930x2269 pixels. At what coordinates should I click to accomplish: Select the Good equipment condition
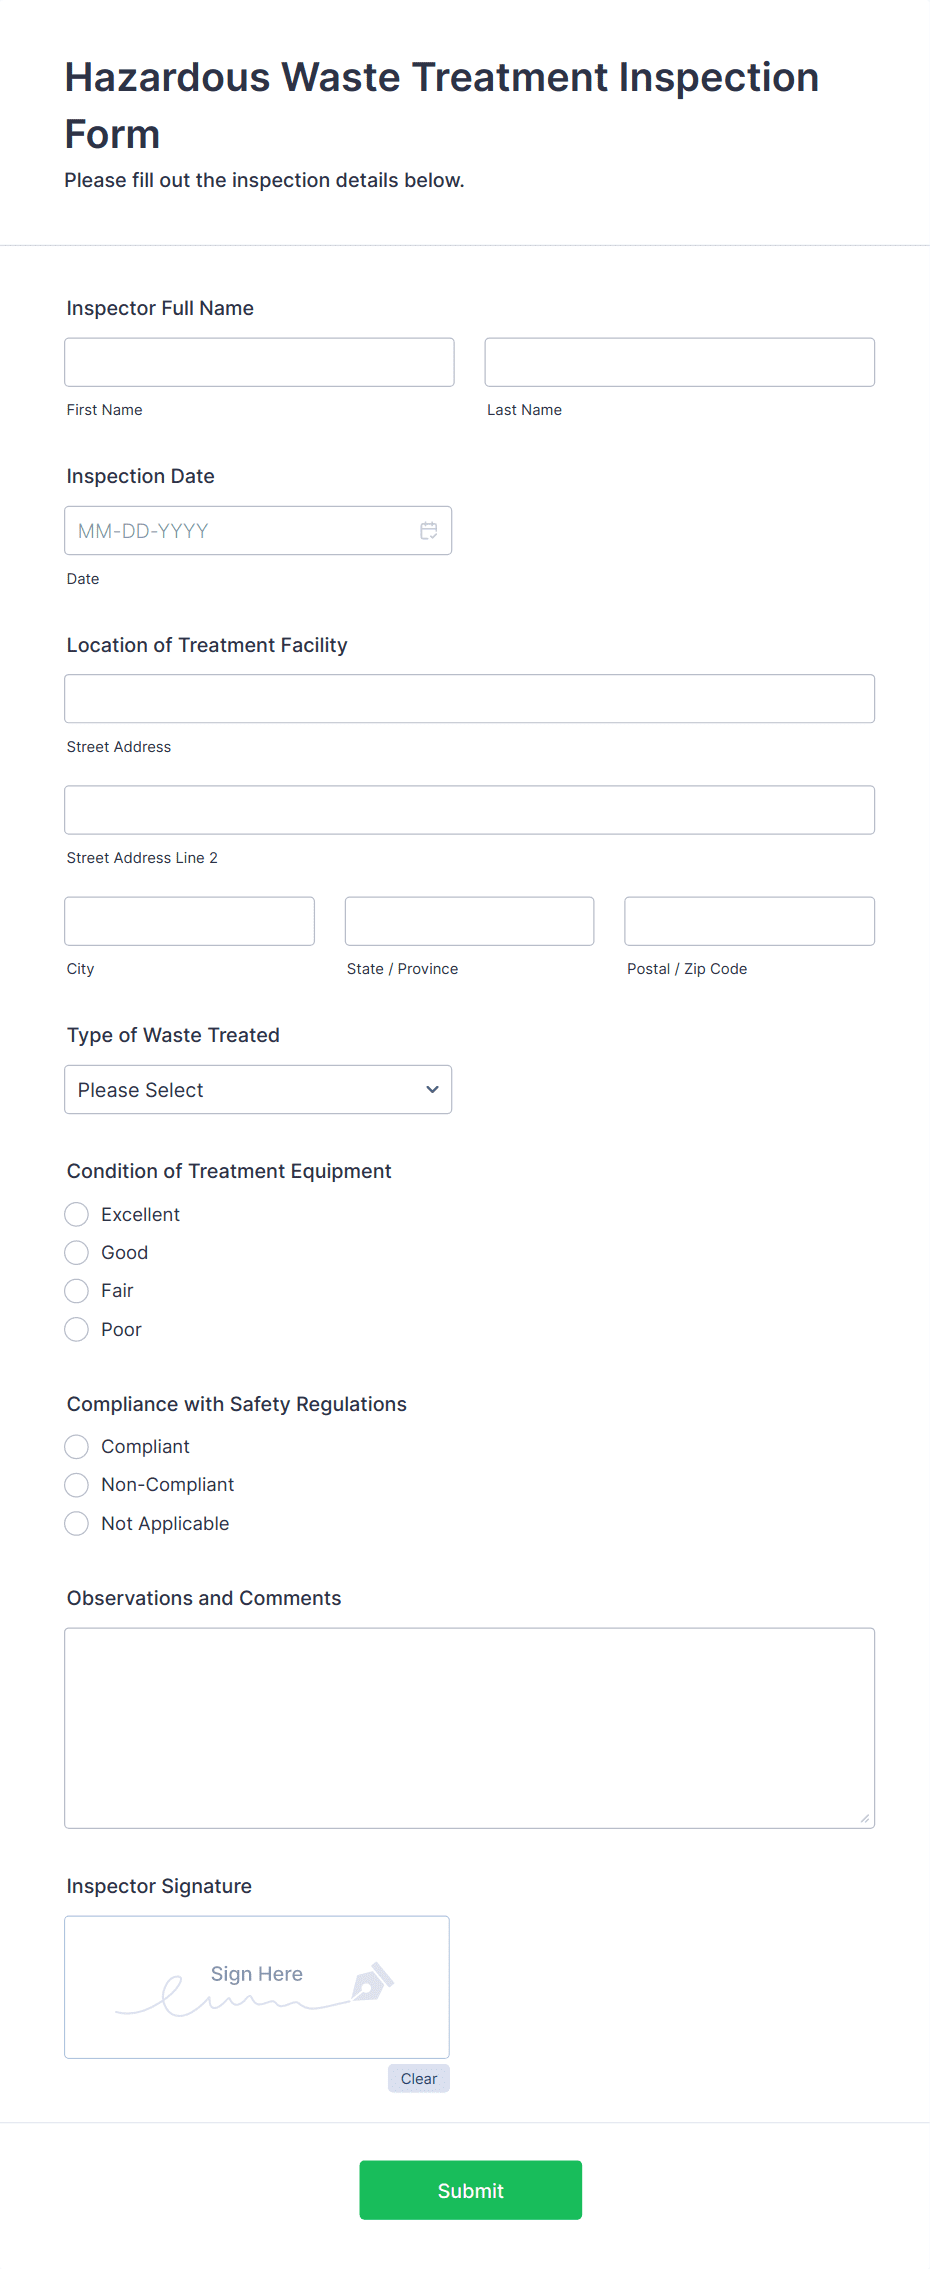point(77,1252)
